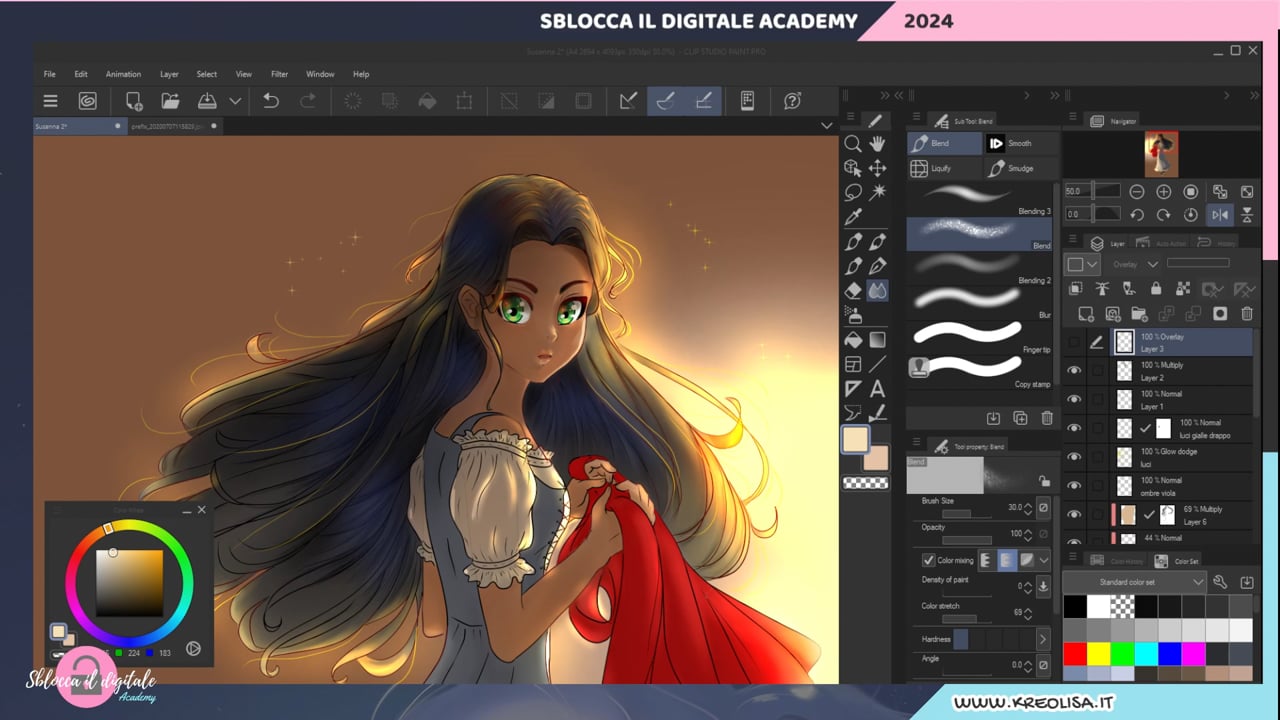Select the Lasso selection tool
Image resolution: width=1280 pixels, height=720 pixels.
click(853, 192)
